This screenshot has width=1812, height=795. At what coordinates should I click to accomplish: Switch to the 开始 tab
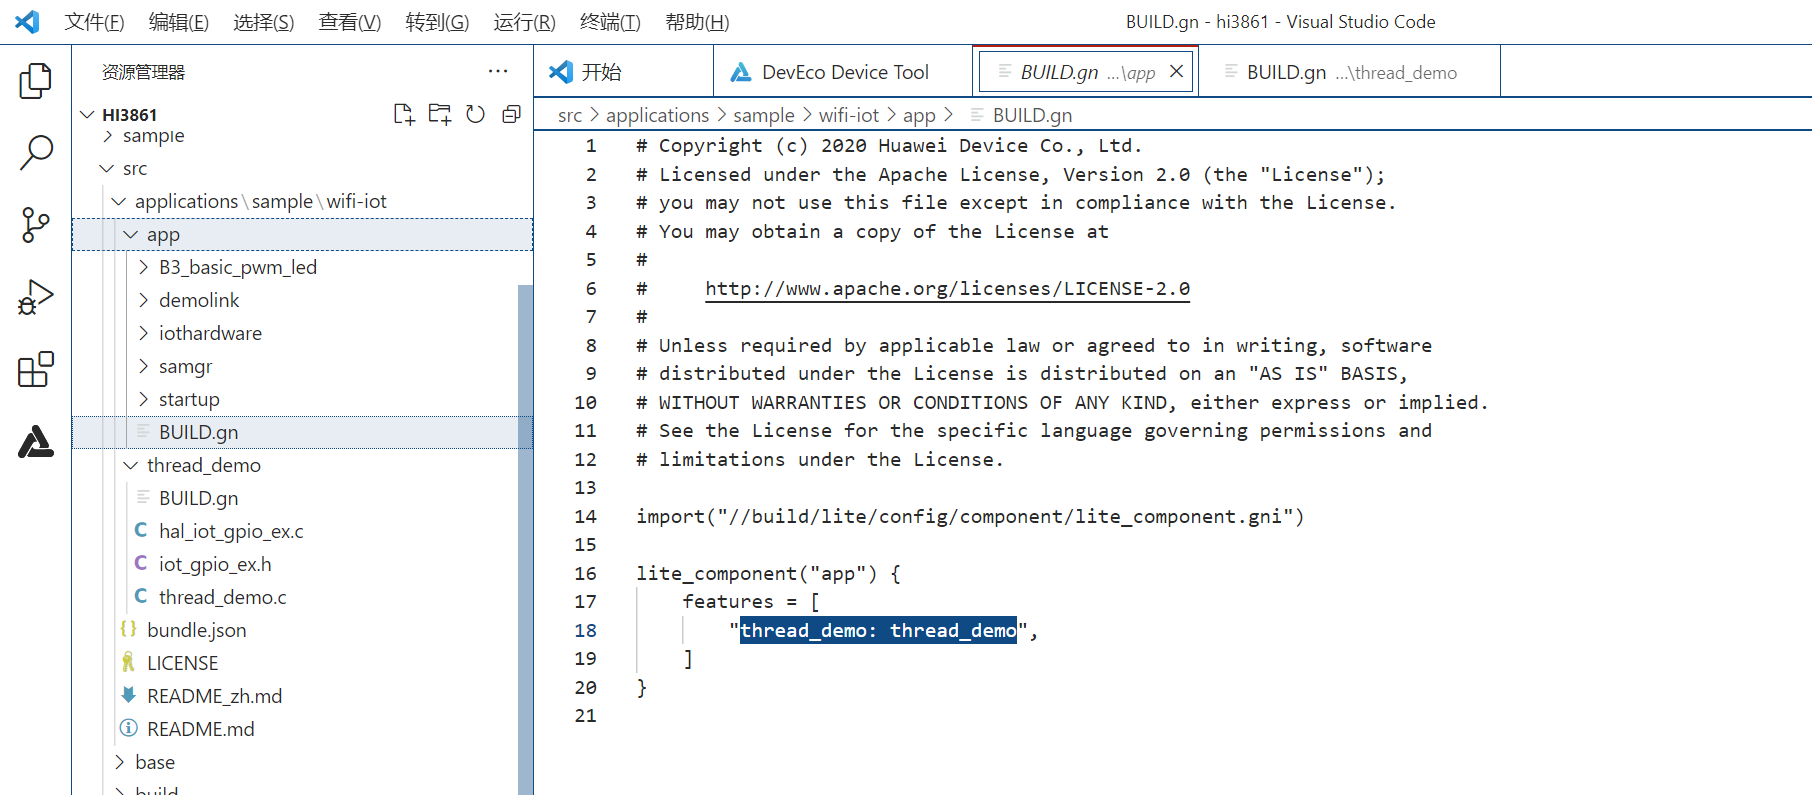tap(623, 71)
